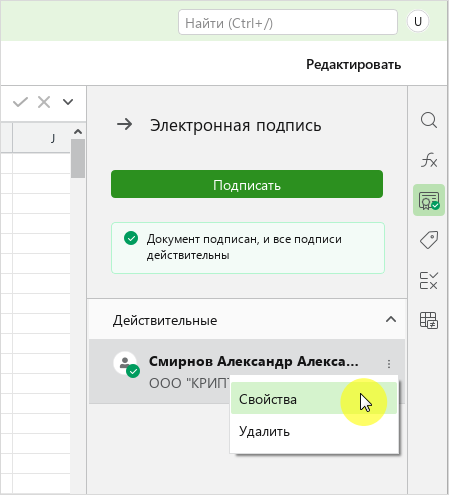Open the three-dot menu for Смирнов signature
Image resolution: width=449 pixels, height=495 pixels.
389,364
